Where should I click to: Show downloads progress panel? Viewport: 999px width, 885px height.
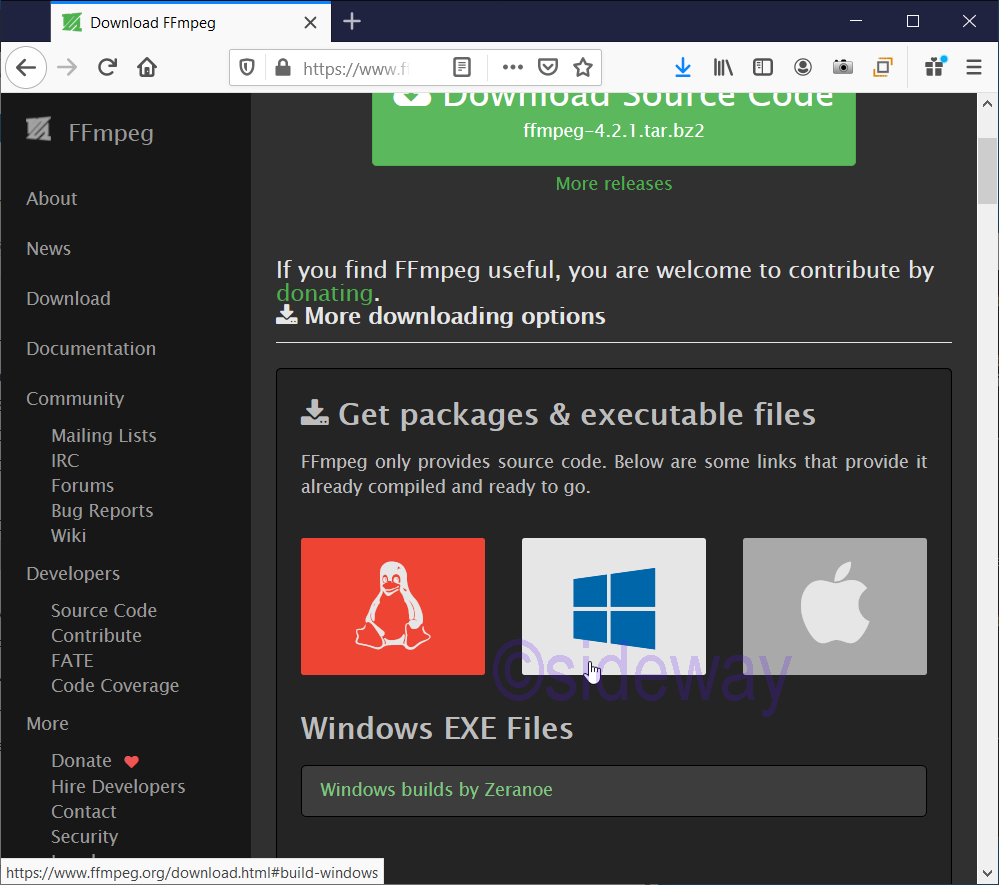pos(683,68)
